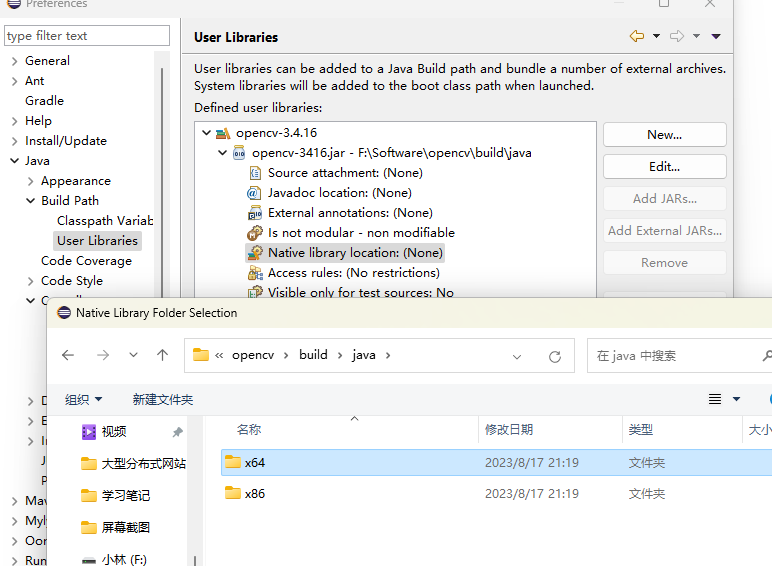Image resolution: width=772 pixels, height=566 pixels.
Task: Open the back history dropdown arrow
Action: [656, 36]
